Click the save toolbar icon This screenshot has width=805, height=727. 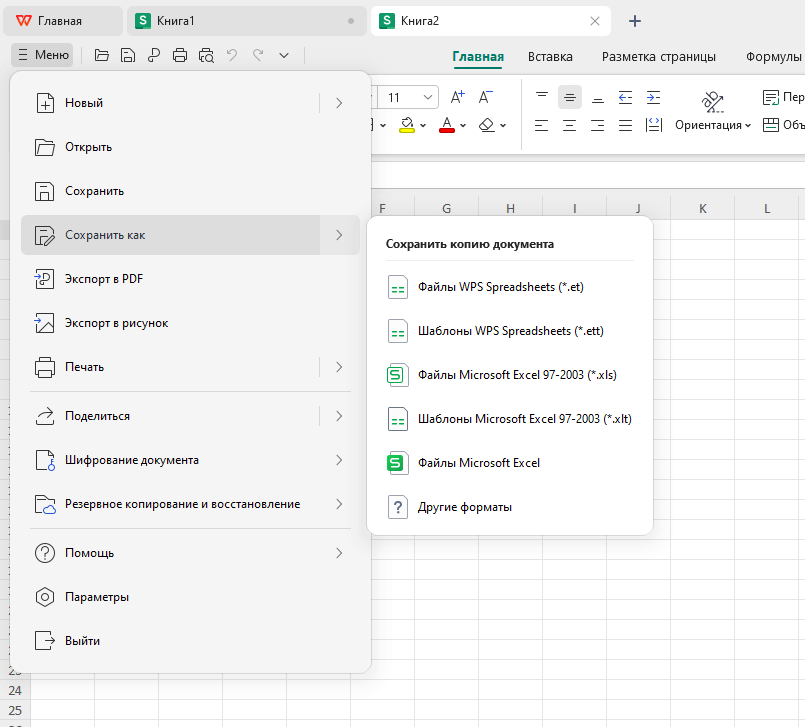click(128, 55)
